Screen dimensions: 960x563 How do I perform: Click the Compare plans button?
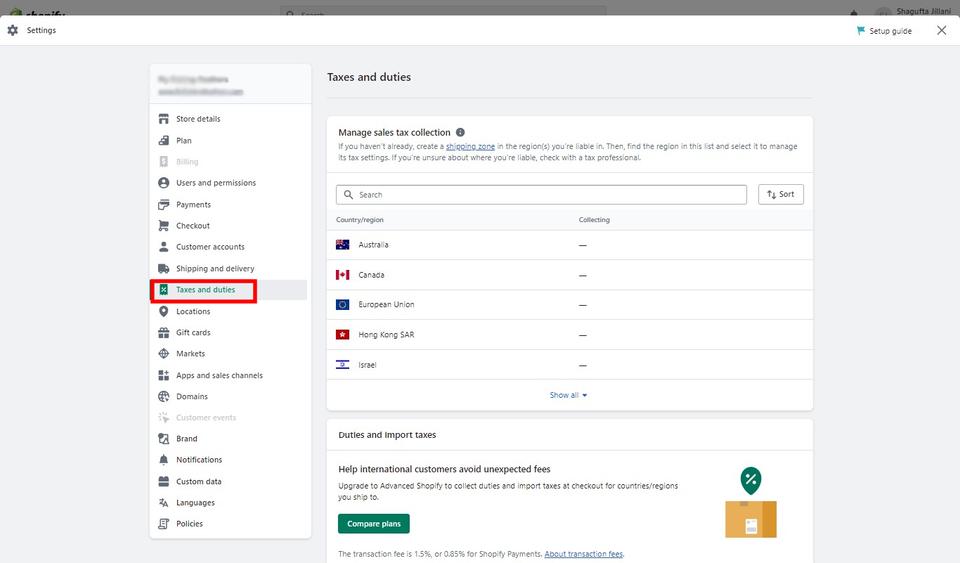[373, 523]
